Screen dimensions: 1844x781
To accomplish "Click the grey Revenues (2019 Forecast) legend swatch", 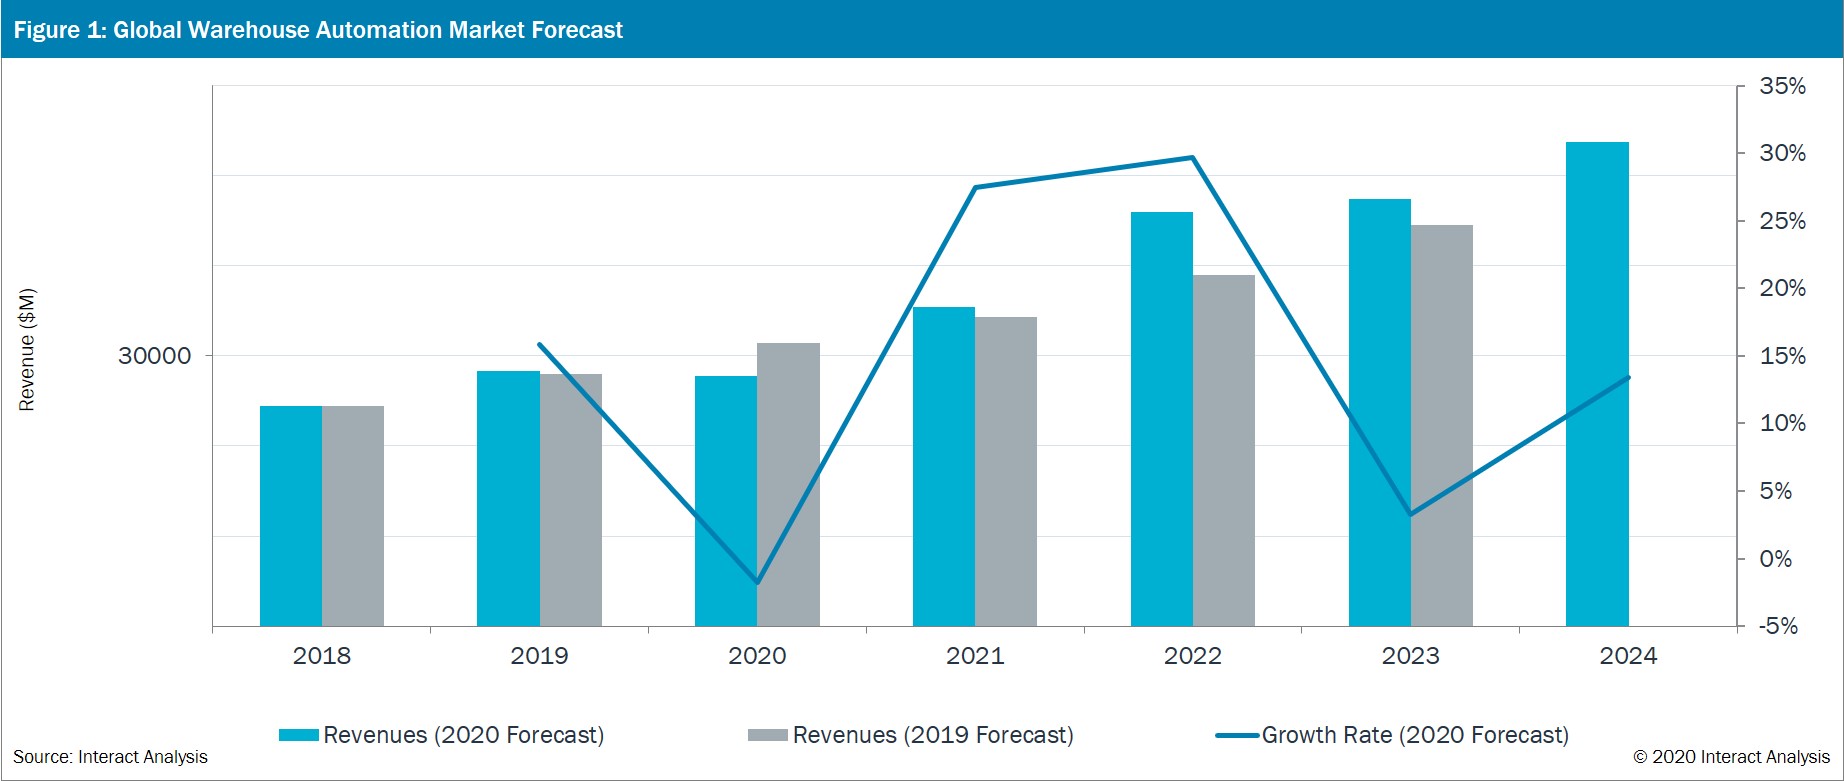I will click(x=767, y=735).
